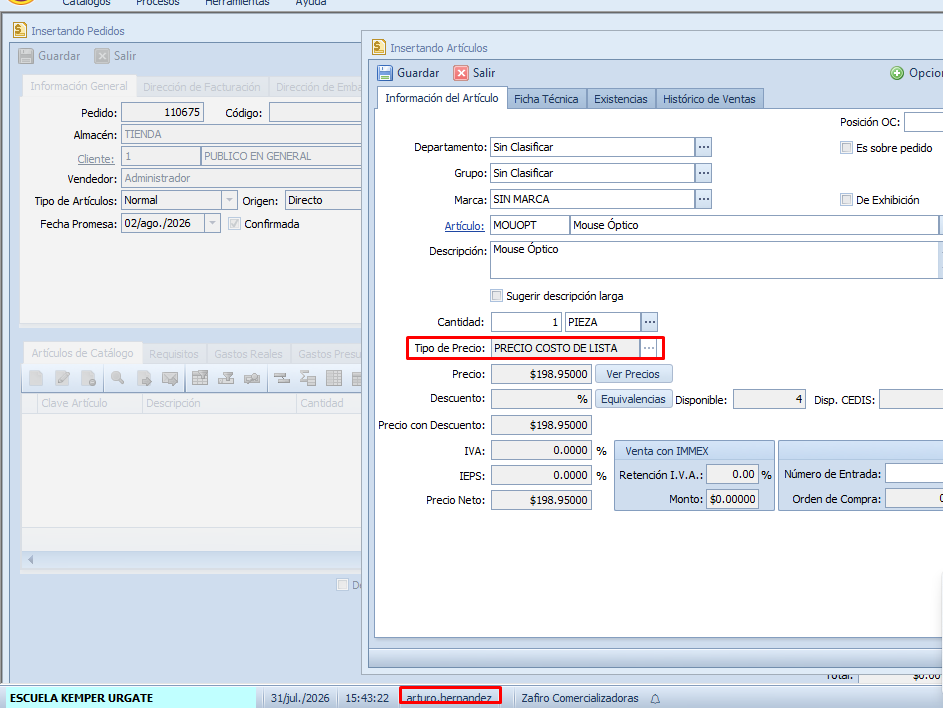The height and width of the screenshot is (708, 943).
Task: Click the Guardar floppy disk icon in Insertando Artículos
Action: pyautogui.click(x=384, y=73)
